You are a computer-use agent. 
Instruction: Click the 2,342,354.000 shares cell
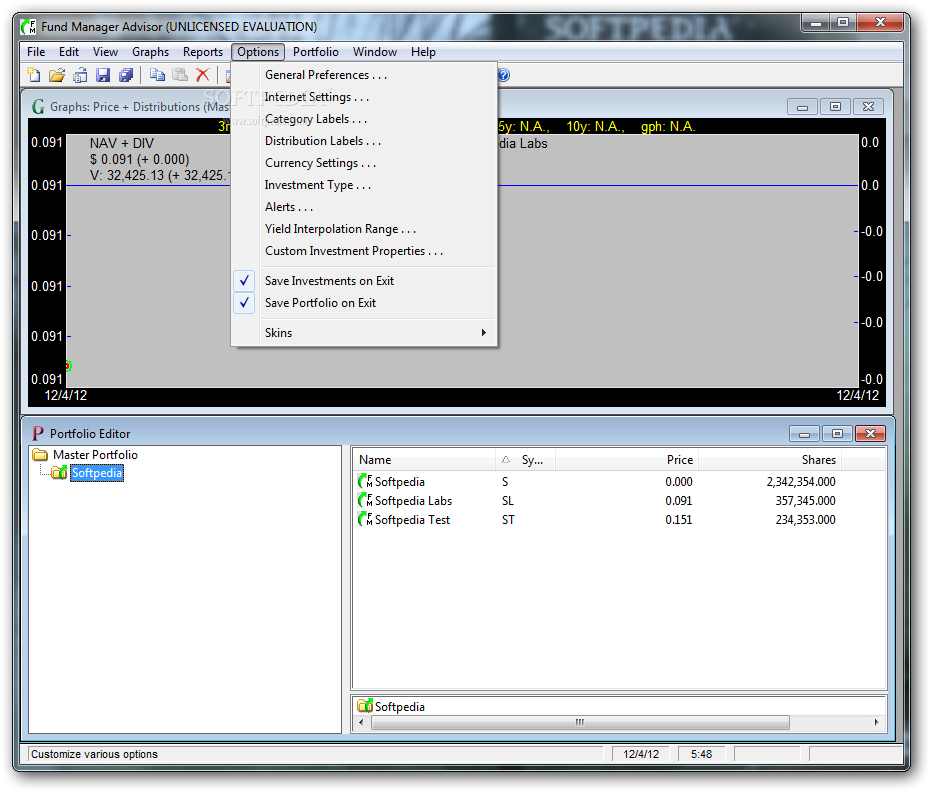click(801, 481)
